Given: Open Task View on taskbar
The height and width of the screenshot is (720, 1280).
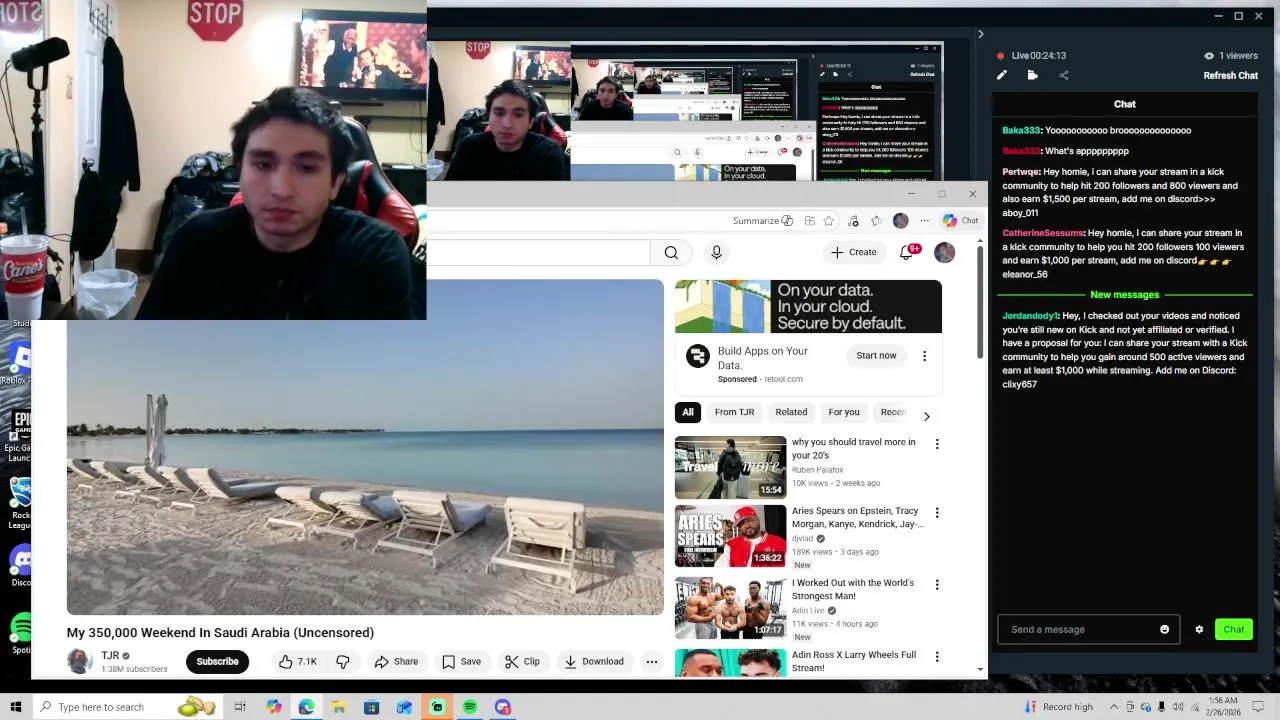Looking at the screenshot, I should [240, 707].
